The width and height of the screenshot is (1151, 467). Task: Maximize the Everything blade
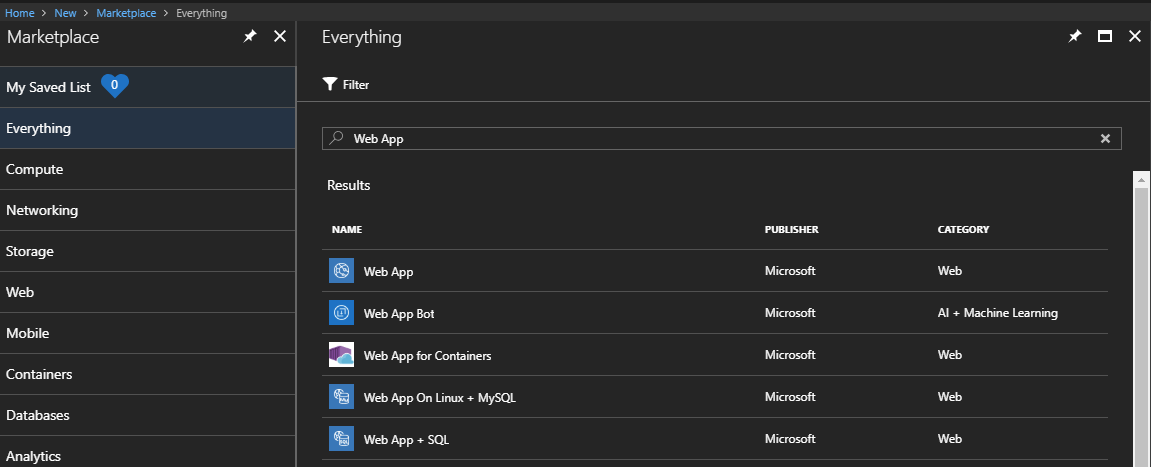point(1104,36)
